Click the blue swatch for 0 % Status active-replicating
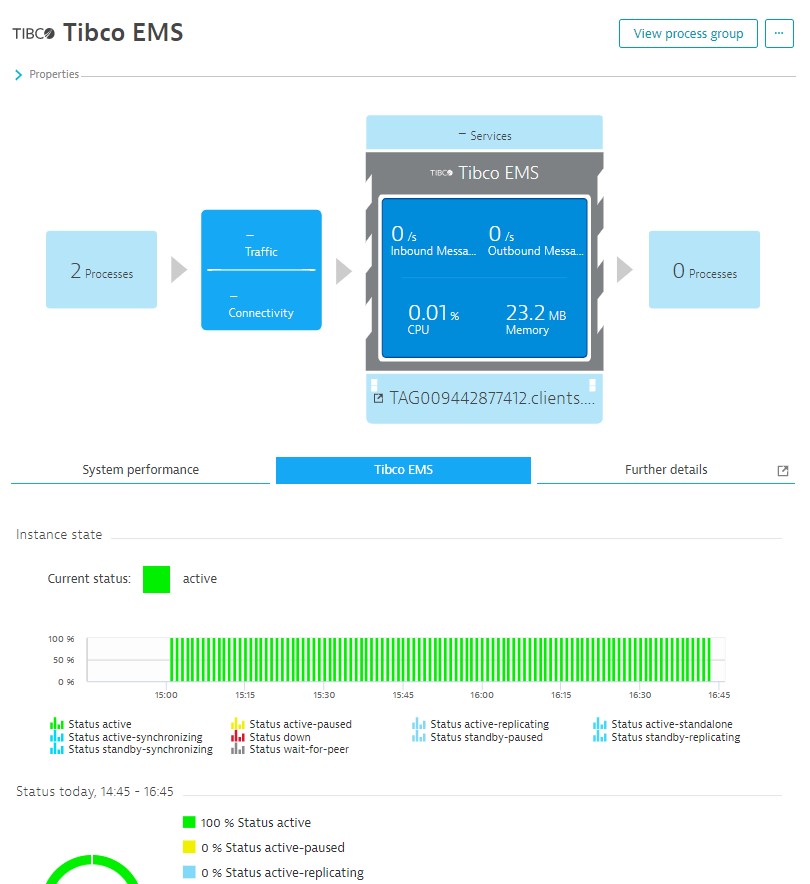 pos(189,872)
